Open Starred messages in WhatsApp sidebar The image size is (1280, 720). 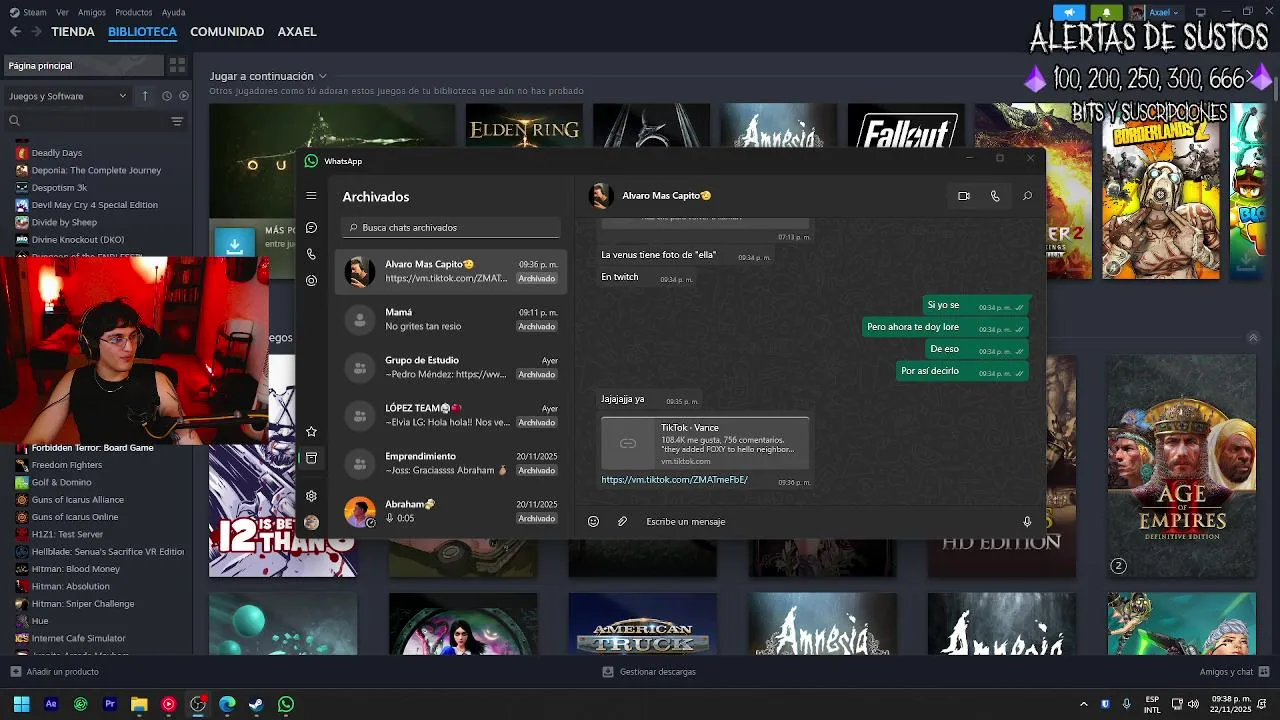point(311,431)
